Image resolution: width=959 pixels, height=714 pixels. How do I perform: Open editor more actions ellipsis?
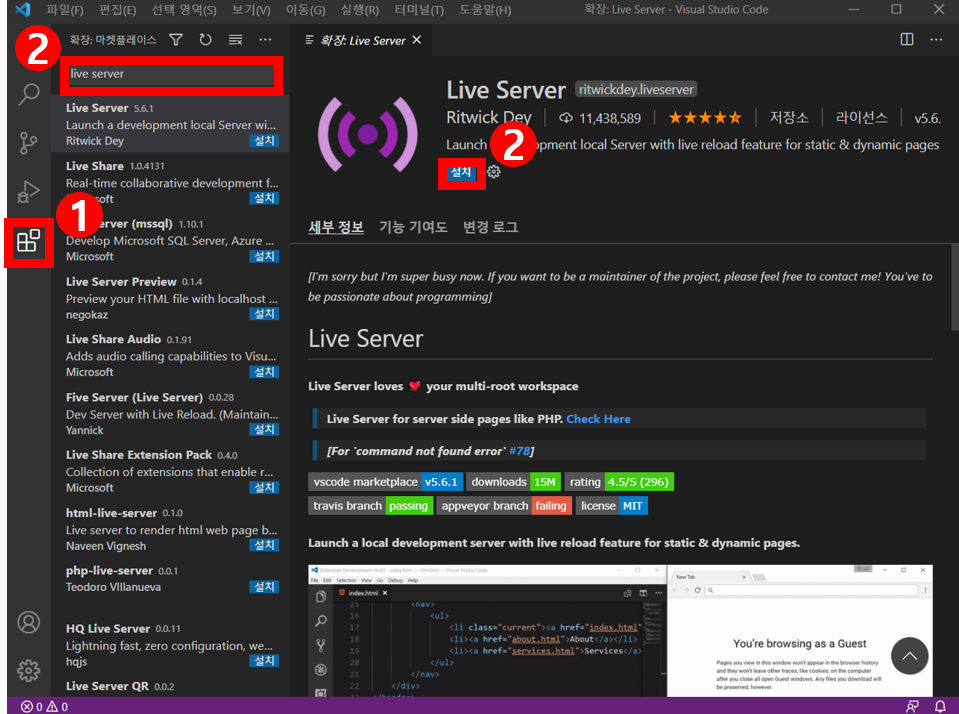pos(936,40)
